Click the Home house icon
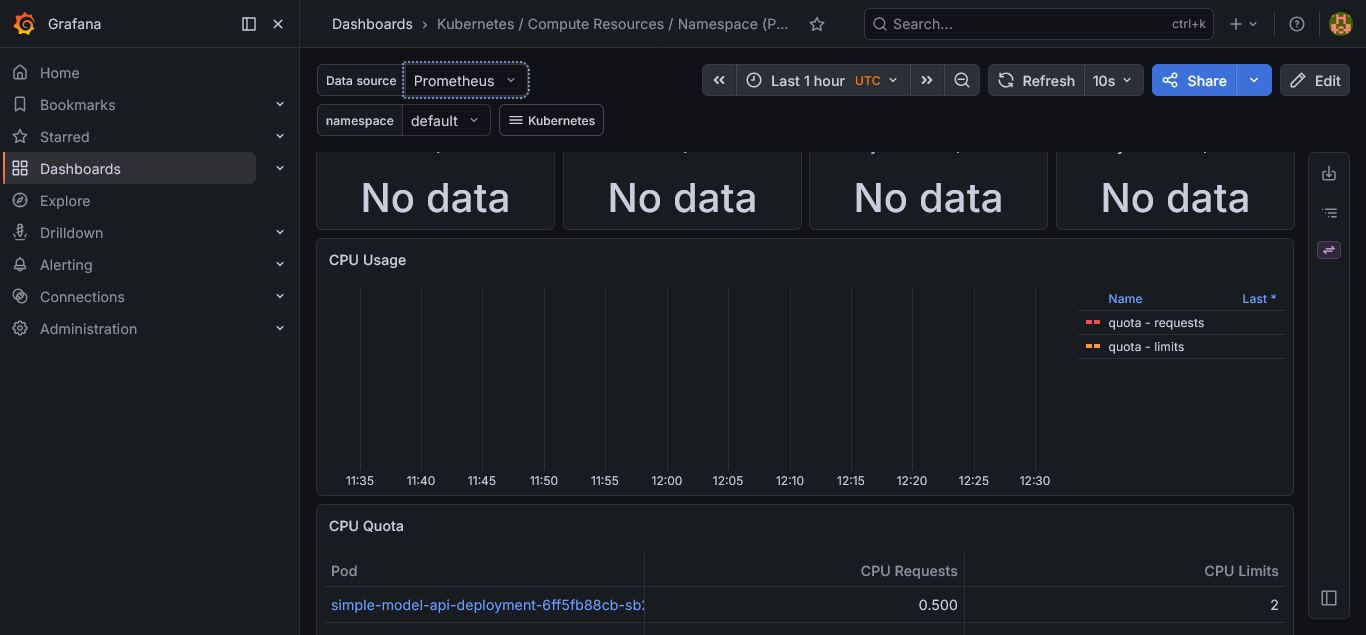 (20, 73)
